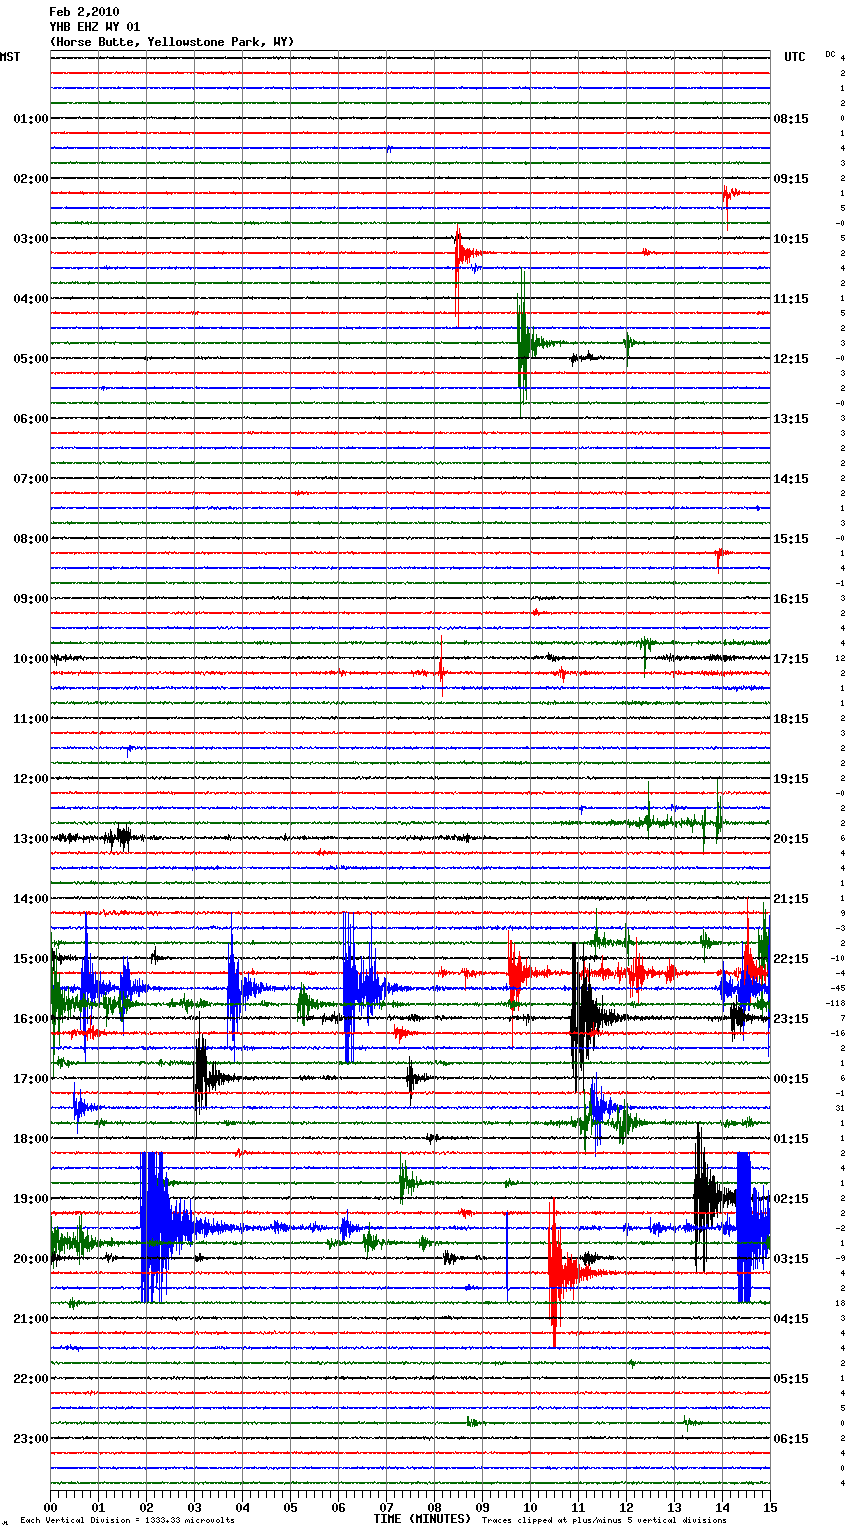Click the MST time label '07:00'
This screenshot has height=1534, width=850.
(31, 479)
